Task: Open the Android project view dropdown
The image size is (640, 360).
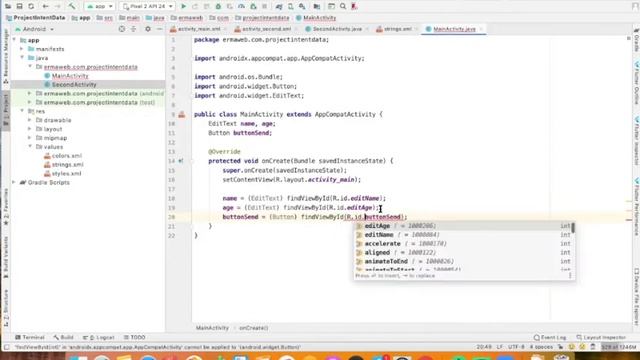Action: [x=35, y=29]
